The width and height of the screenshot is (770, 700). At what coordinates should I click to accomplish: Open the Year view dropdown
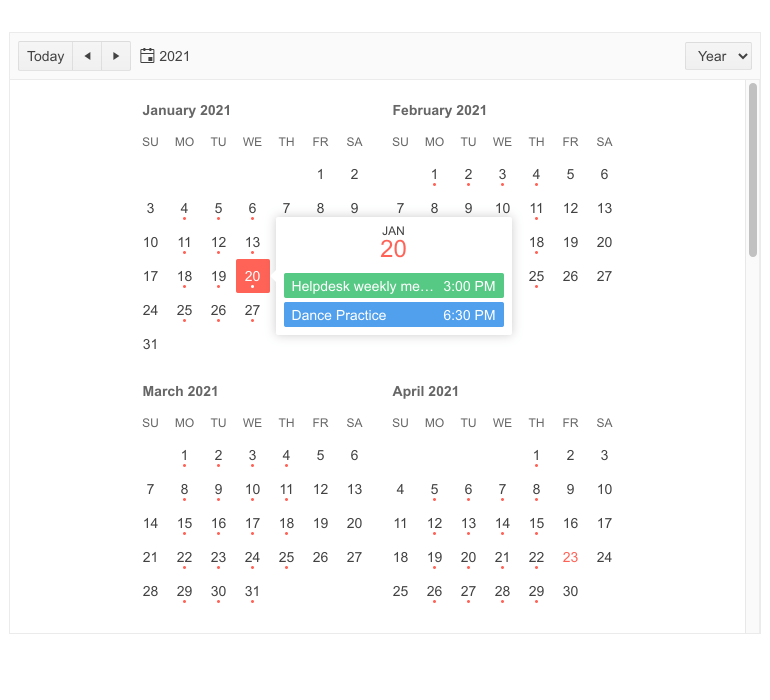coord(718,56)
